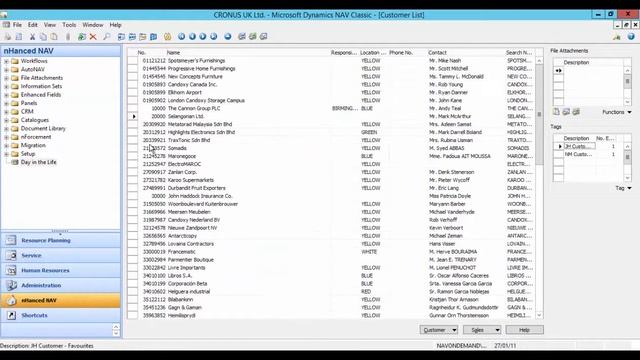Click the Name column header
Image resolution: width=640 pixels, height=360 pixels.
(248, 53)
